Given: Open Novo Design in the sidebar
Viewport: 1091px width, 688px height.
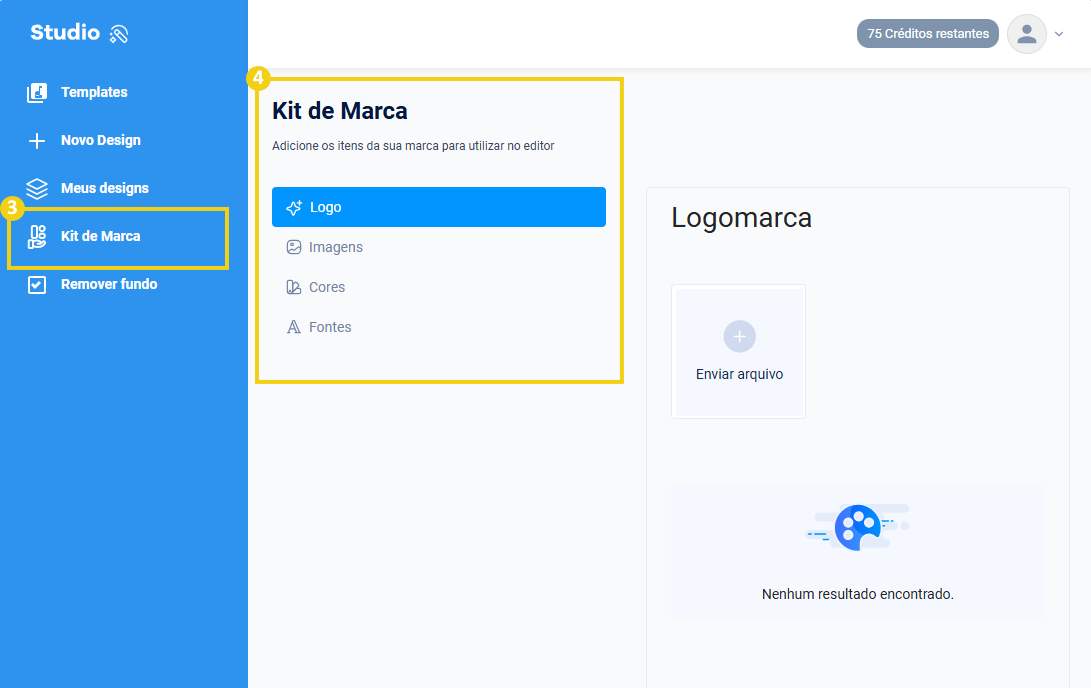Looking at the screenshot, I should tap(101, 141).
